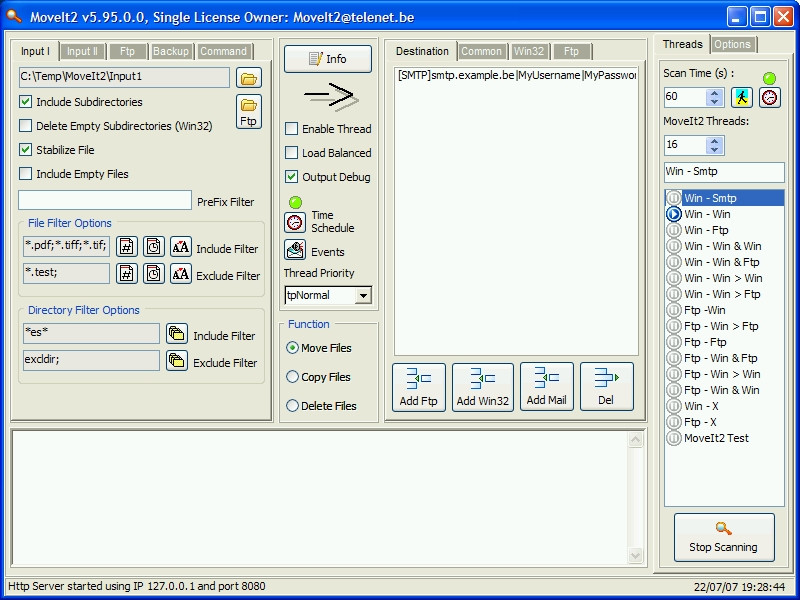
Task: Click the Info button
Action: point(328,59)
